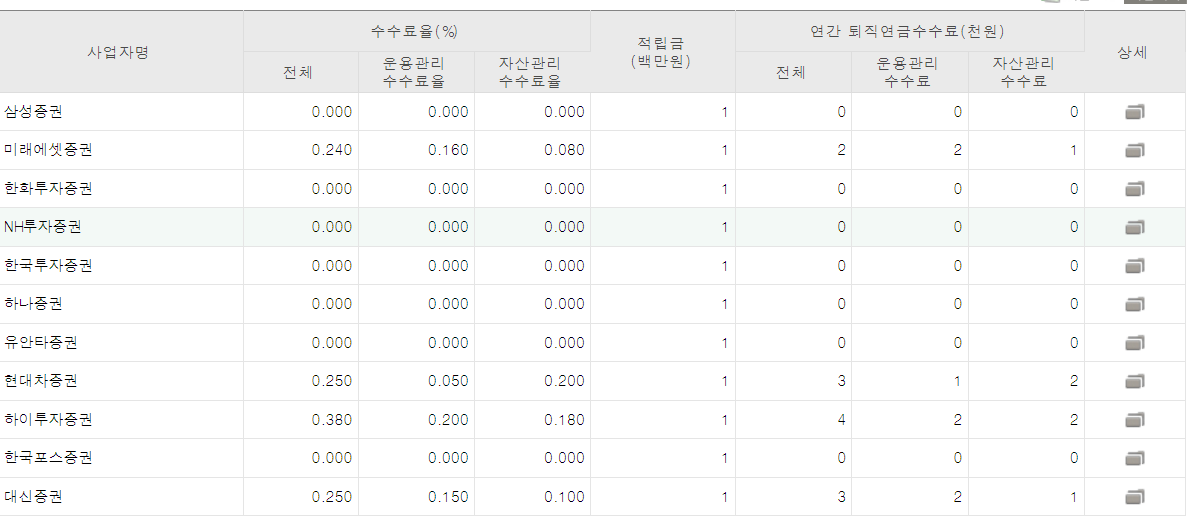1187x525 pixels.
Task: Click total fee rate 0.380 for 하이투자증권
Action: click(332, 420)
